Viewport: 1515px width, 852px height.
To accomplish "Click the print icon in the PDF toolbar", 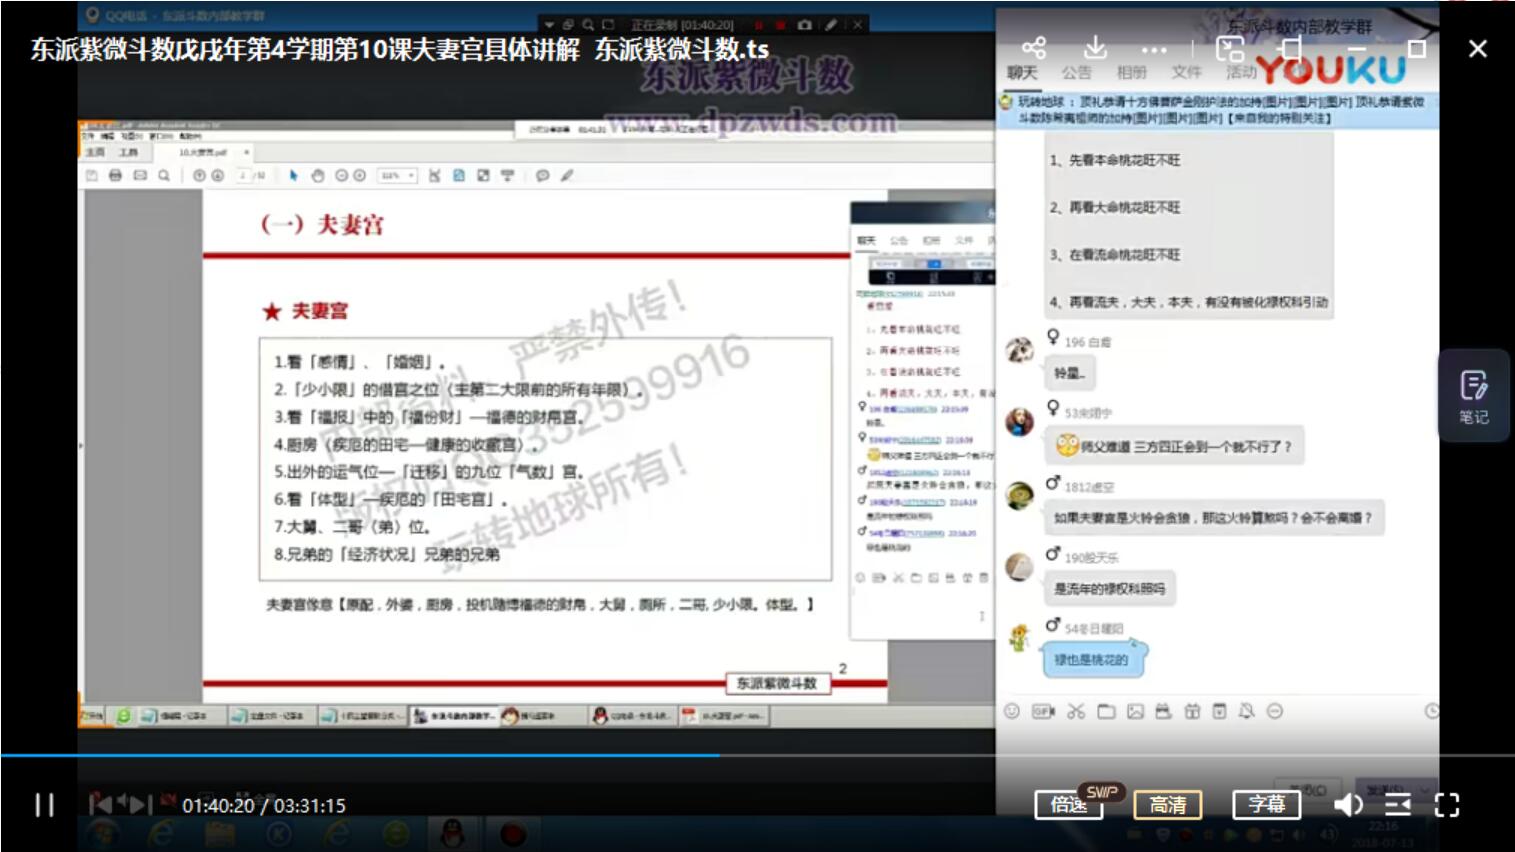I will [113, 175].
